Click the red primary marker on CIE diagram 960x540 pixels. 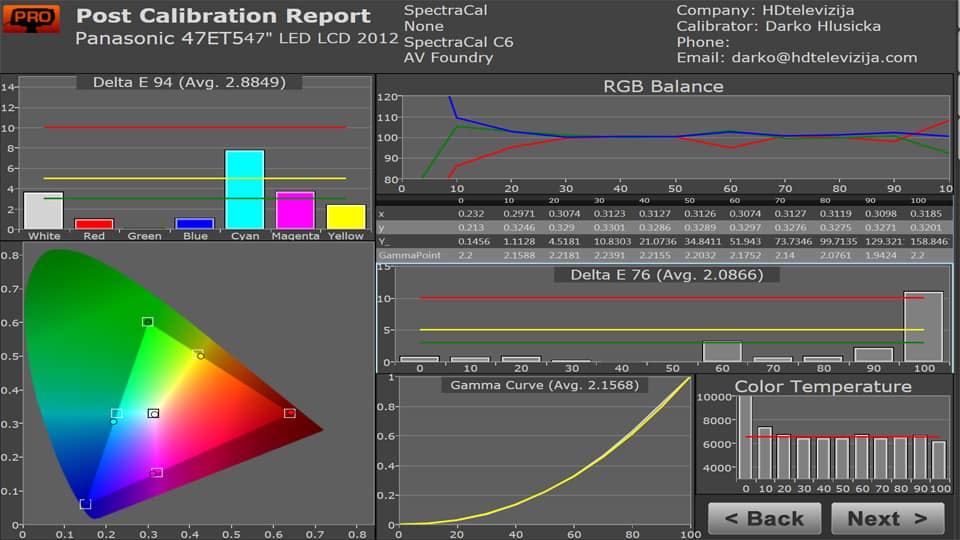coord(290,413)
